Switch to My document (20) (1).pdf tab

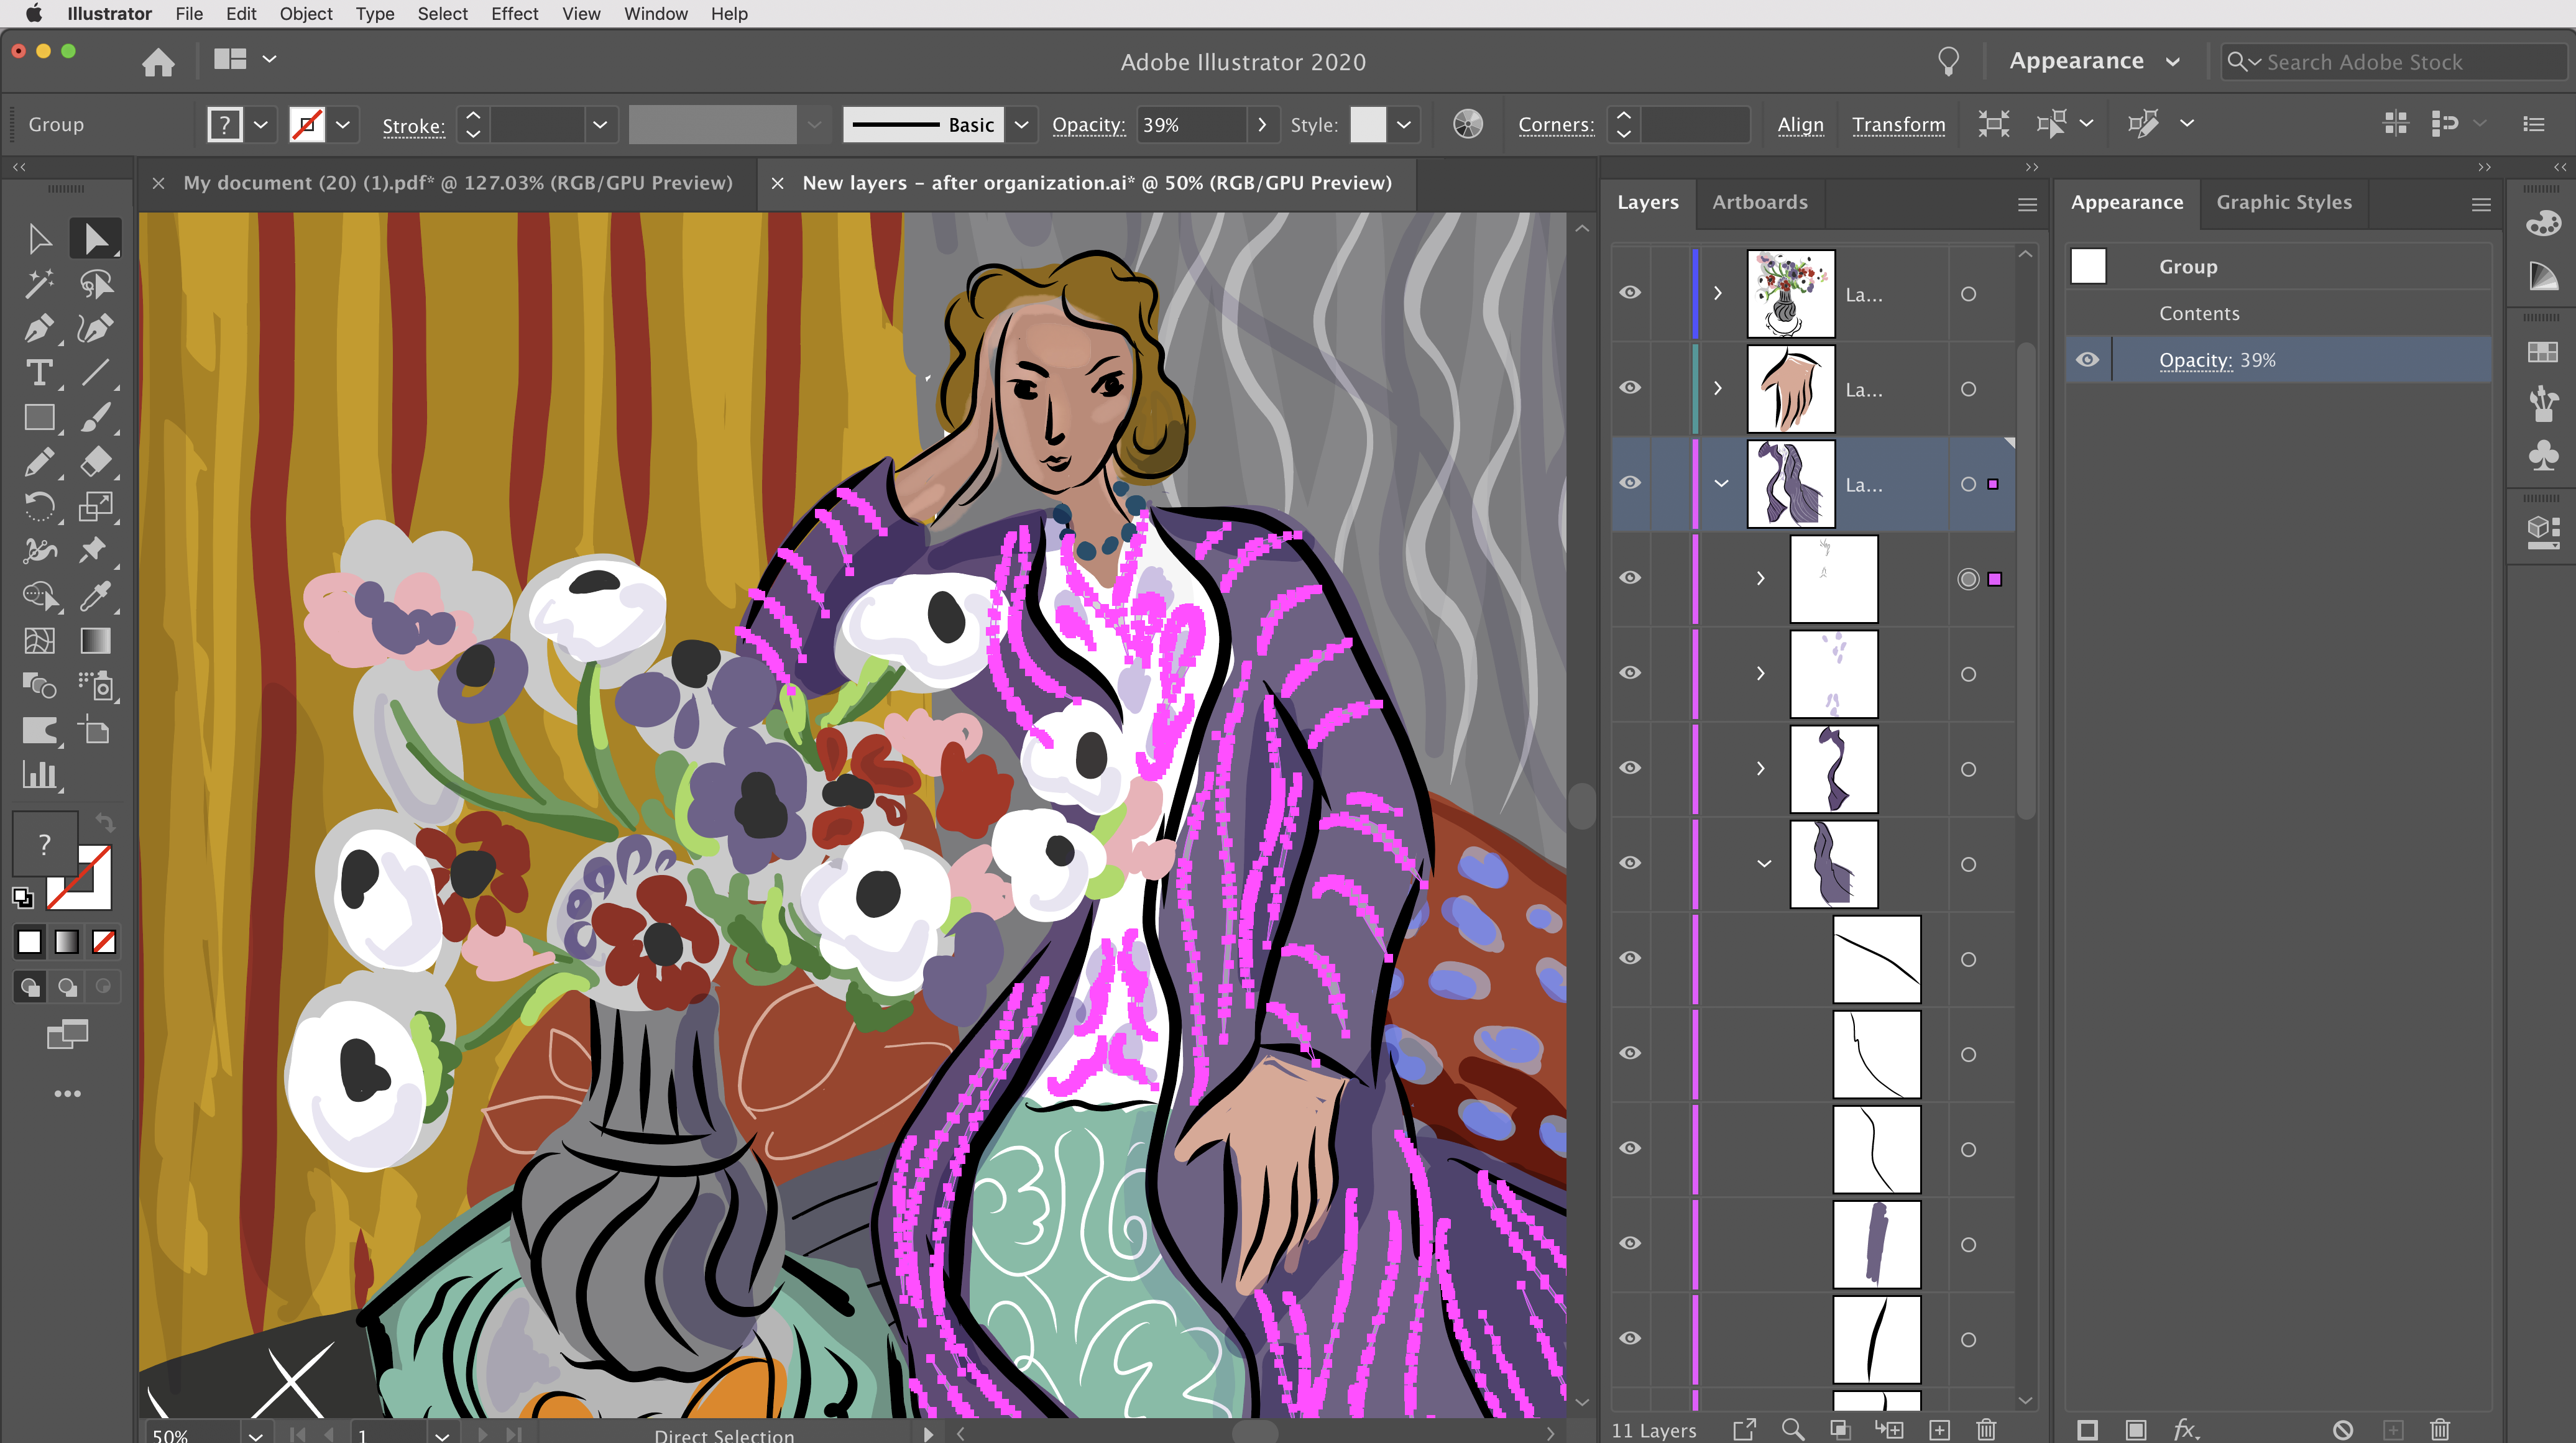pos(457,183)
